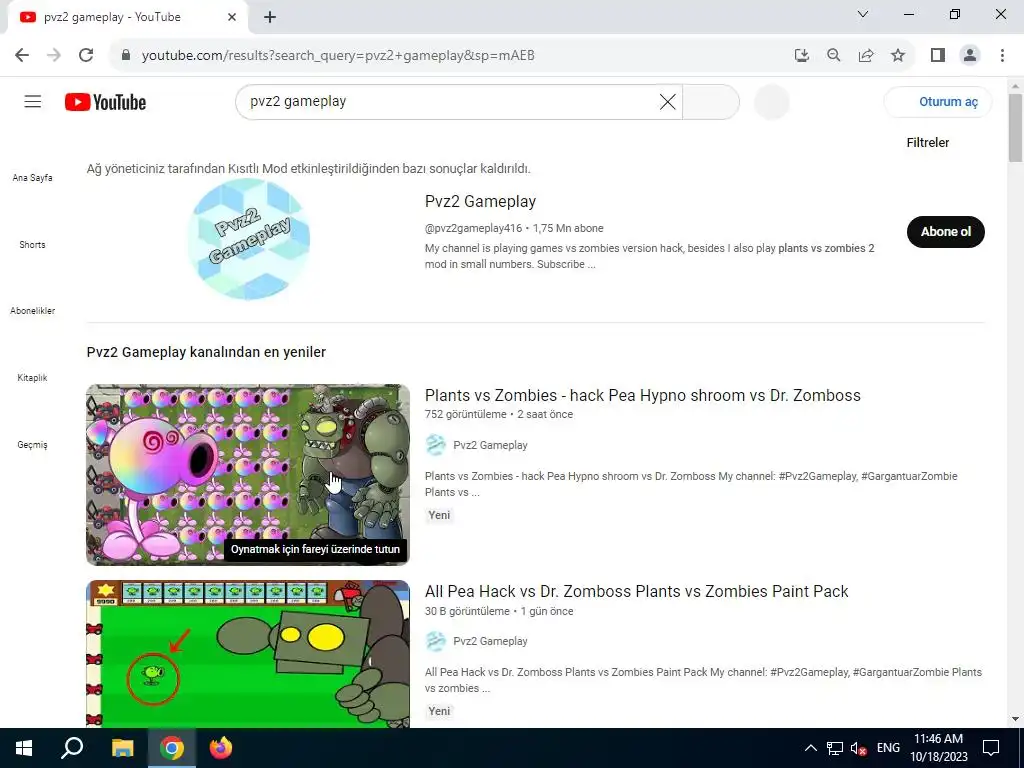
Task: Open the Windows notification center
Action: 991,748
